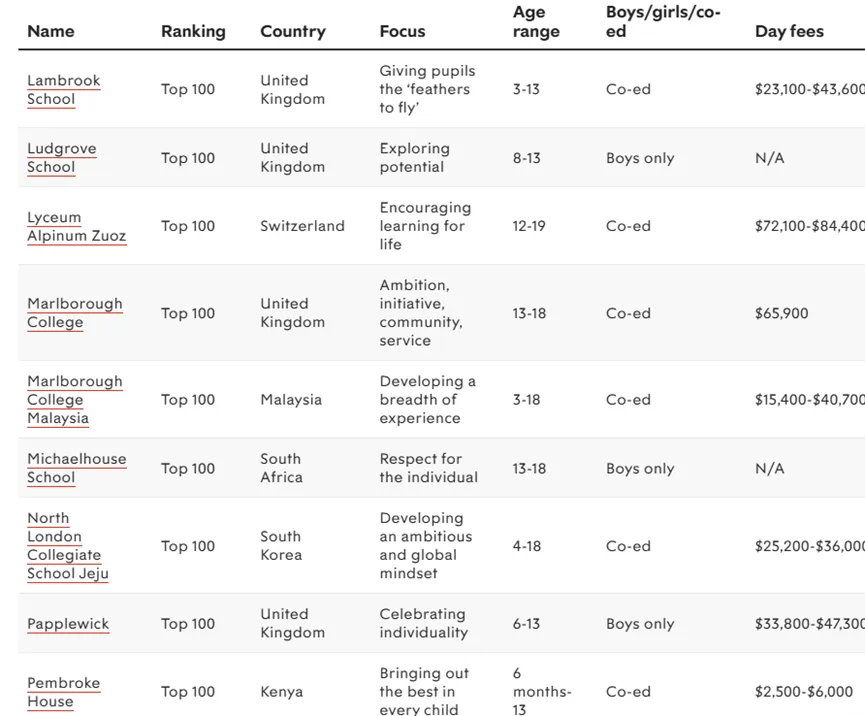Open the Papplewick school link
865x716 pixels.
tap(68, 624)
